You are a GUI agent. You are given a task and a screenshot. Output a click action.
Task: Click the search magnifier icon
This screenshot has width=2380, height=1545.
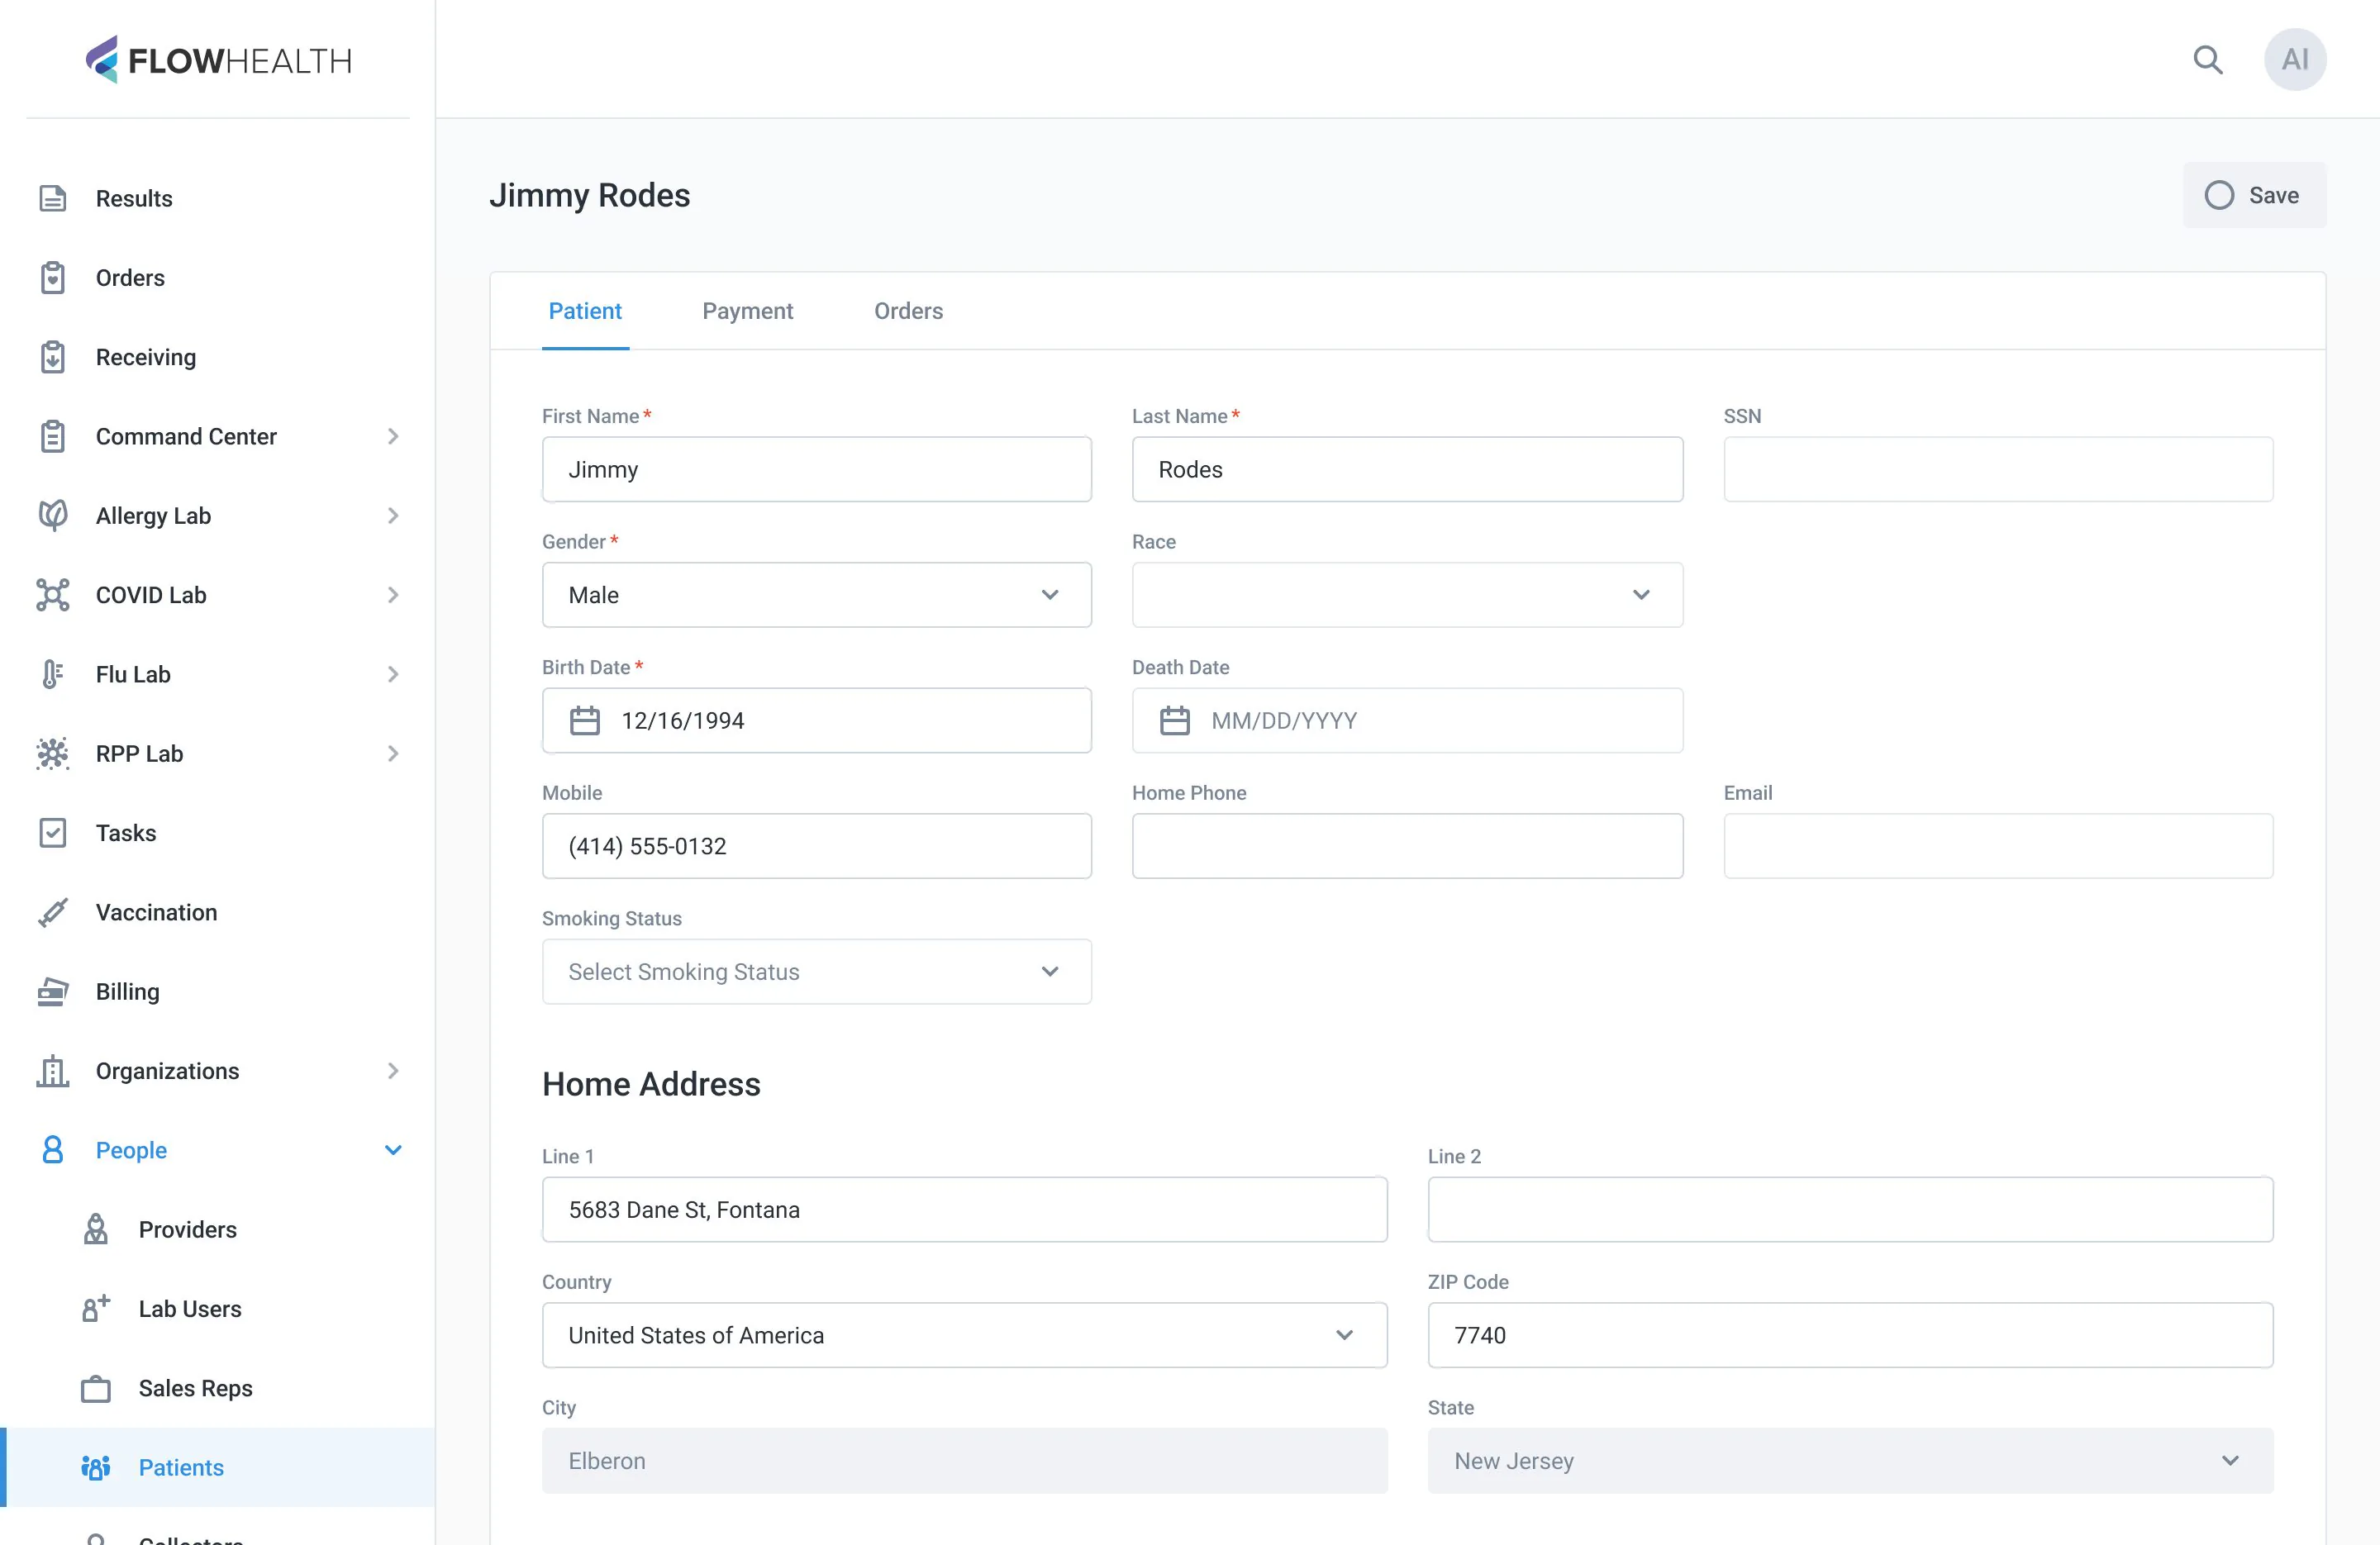coord(2208,60)
